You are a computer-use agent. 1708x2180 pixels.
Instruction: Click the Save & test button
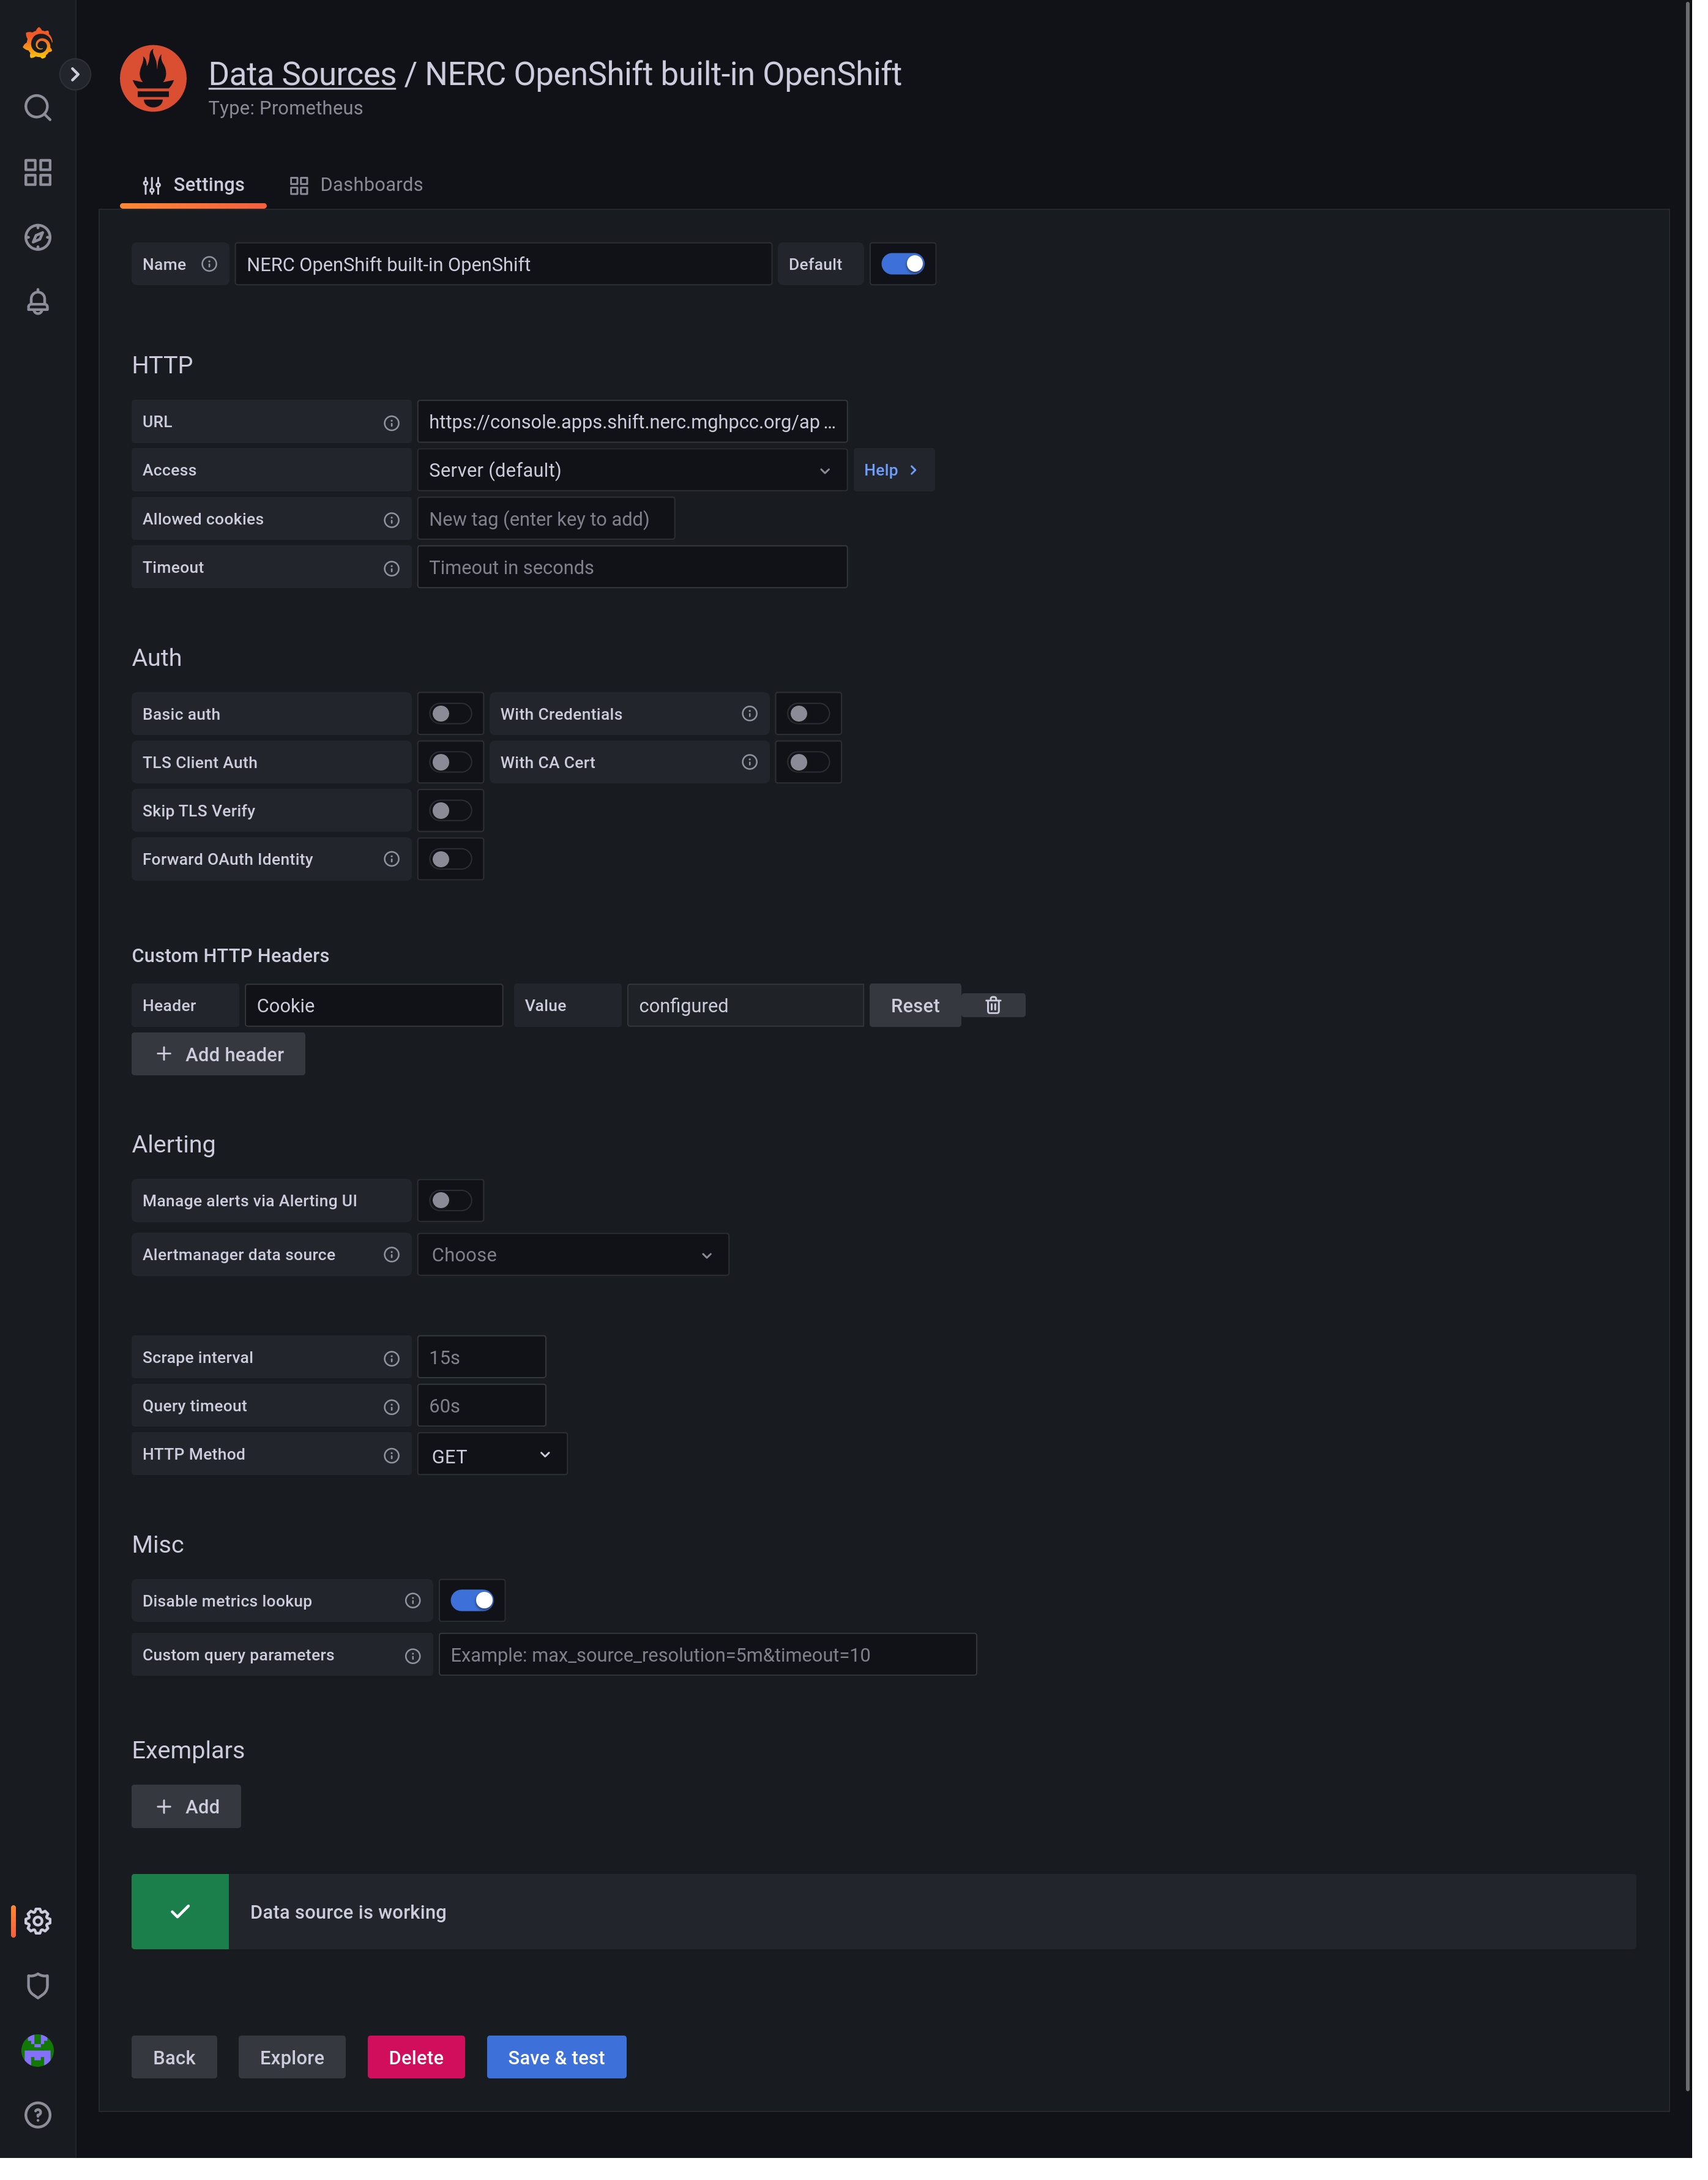coord(562,2077)
